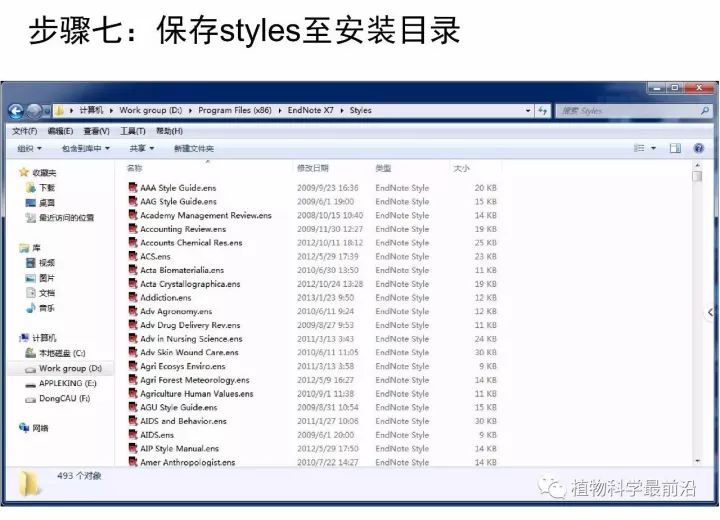The width and height of the screenshot is (720, 520).
Task: Select the AAA Style Guide.ens file icon
Action: coord(132,188)
